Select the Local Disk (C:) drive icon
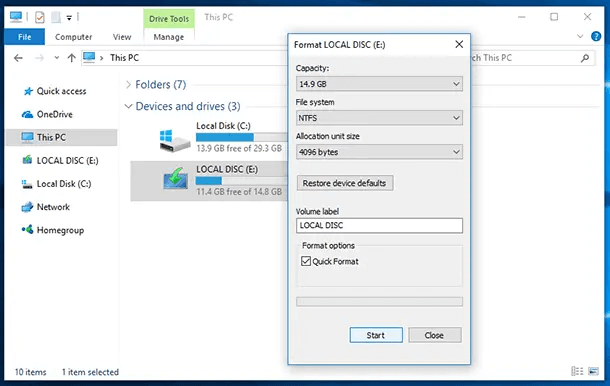The image size is (610, 386). click(175, 140)
